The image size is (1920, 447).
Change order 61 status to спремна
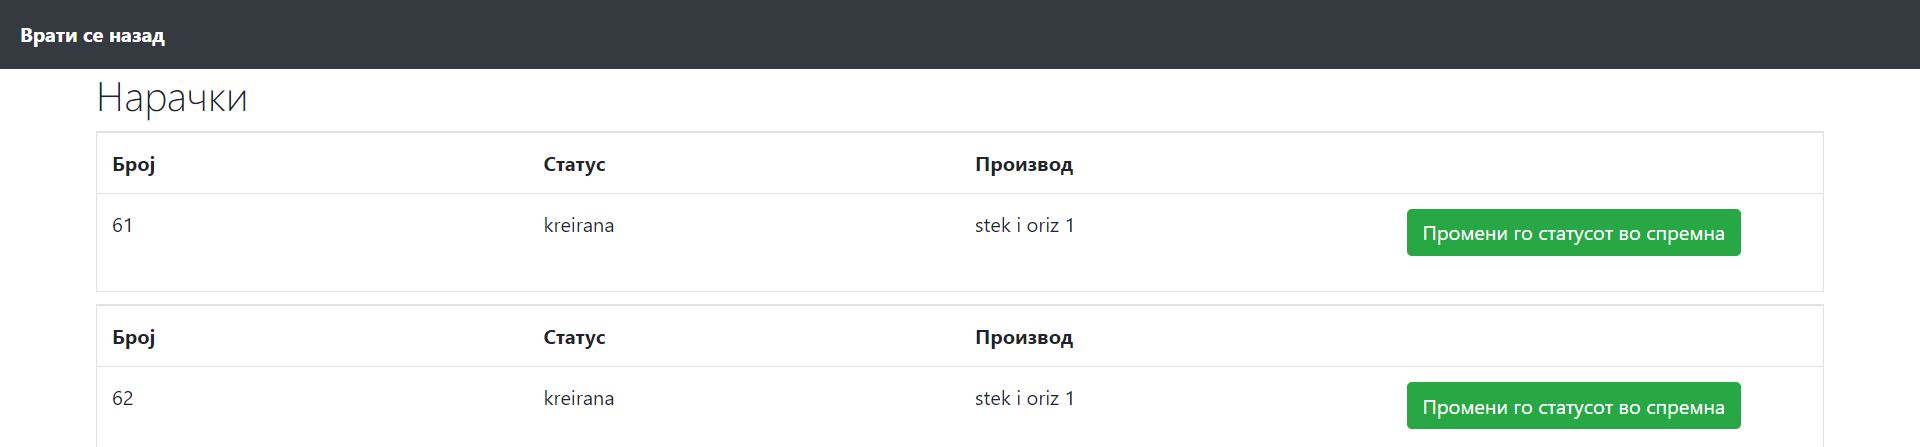pos(1572,233)
